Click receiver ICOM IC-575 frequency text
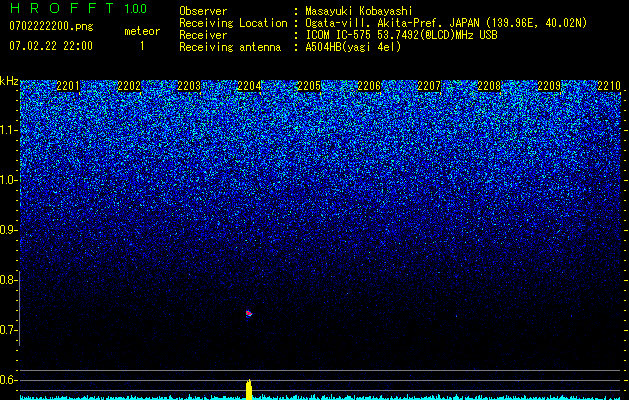Viewport: 629px width, 400px height. tap(401, 35)
